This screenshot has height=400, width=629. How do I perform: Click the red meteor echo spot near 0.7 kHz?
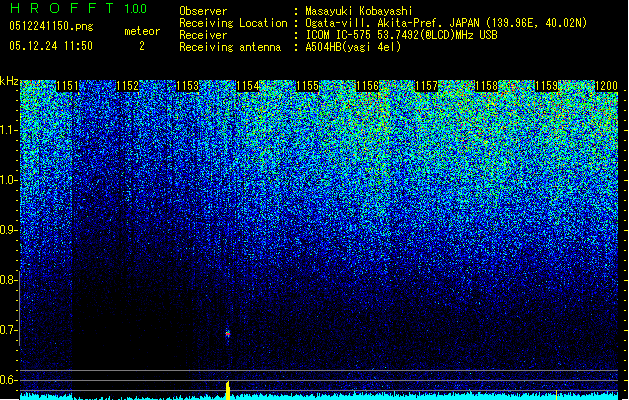click(228, 333)
